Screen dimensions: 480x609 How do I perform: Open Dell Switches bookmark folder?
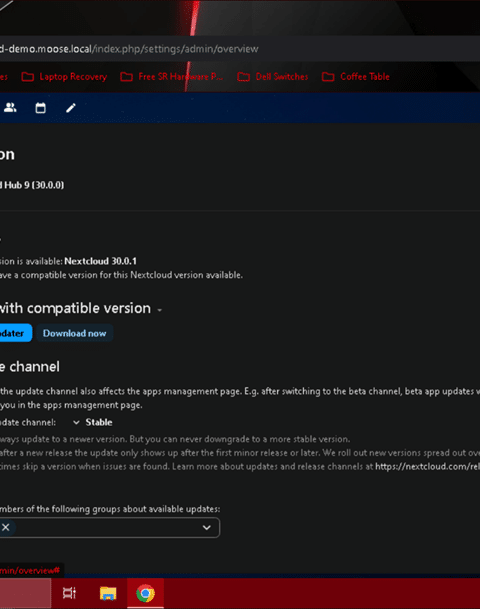pyautogui.click(x=273, y=77)
